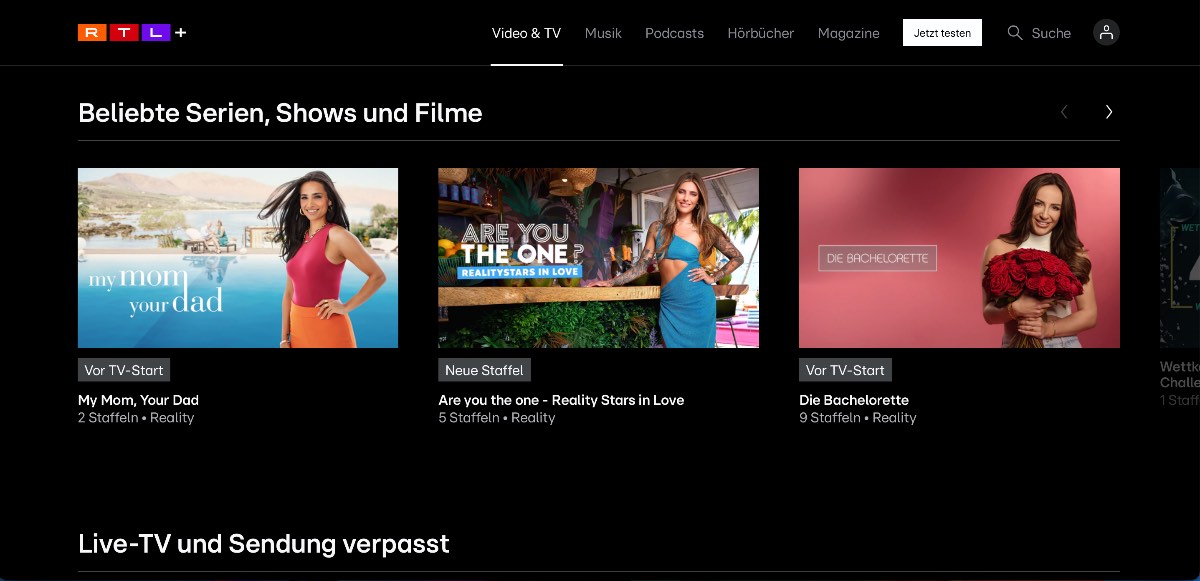Open Are You The One thumbnail
The width and height of the screenshot is (1200, 581).
(x=598, y=258)
